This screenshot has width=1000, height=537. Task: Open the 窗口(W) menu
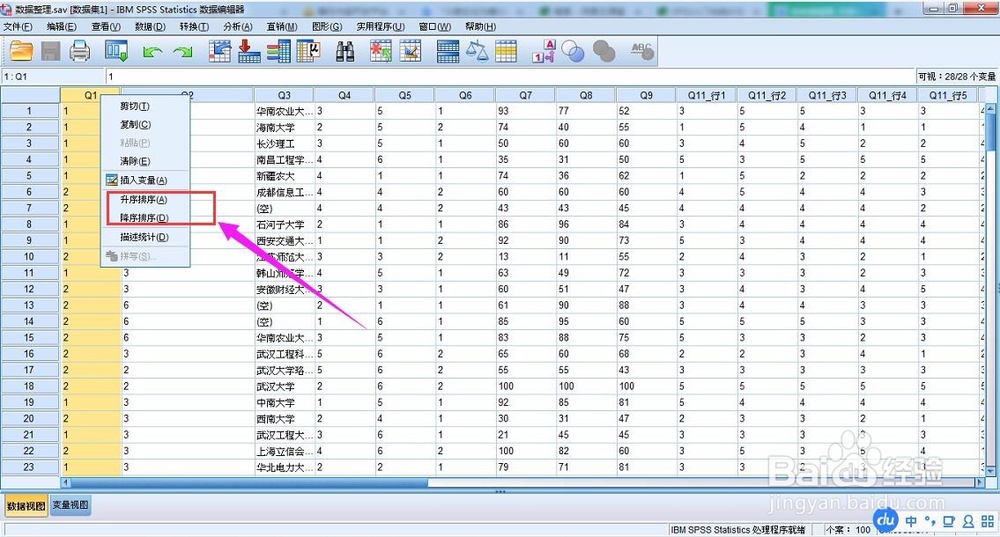pos(435,27)
